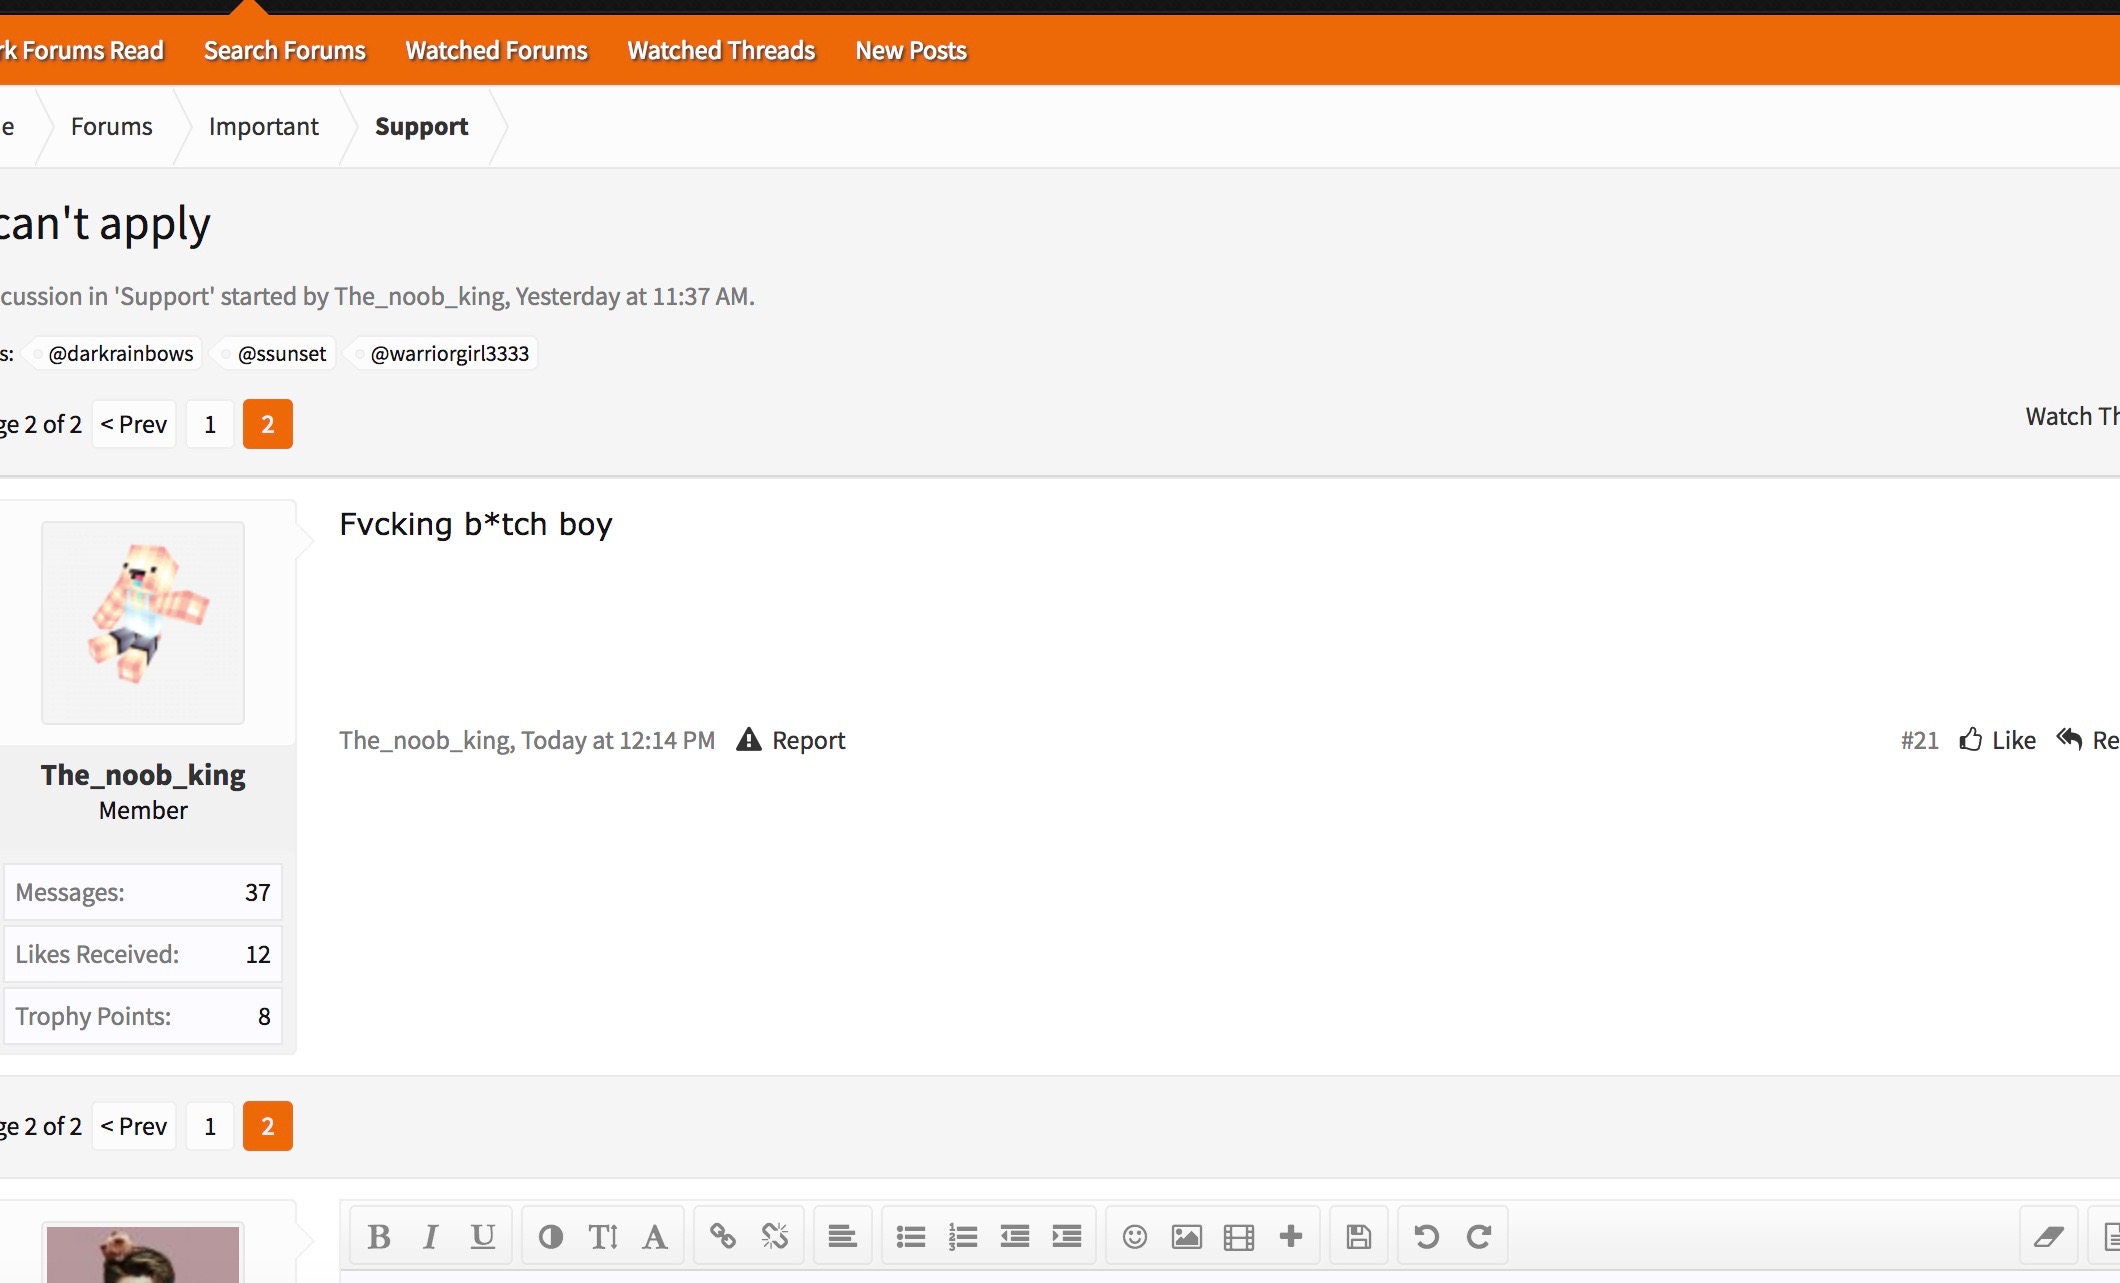Open the text color picker
Viewport: 2120px width, 1283px height.
[551, 1237]
